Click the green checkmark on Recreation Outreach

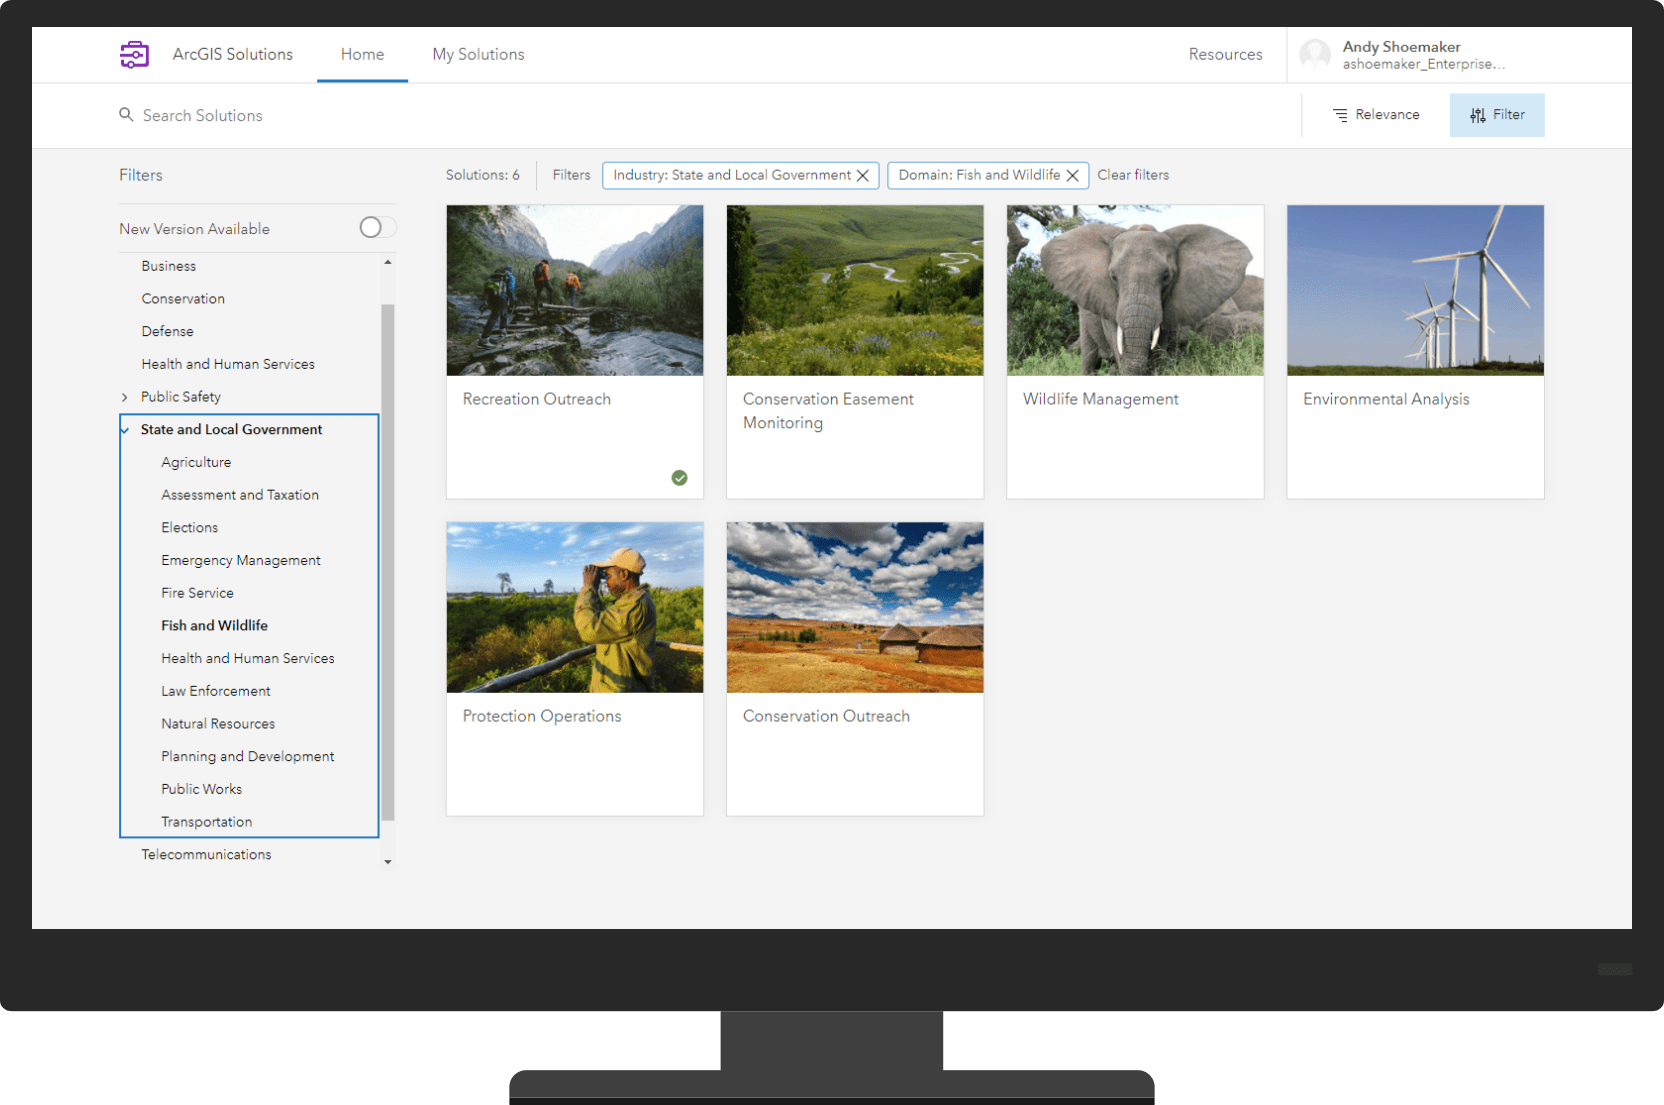[680, 478]
